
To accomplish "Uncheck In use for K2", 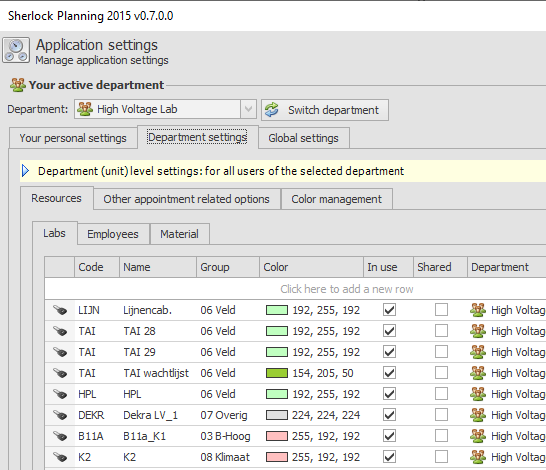I will [389, 457].
